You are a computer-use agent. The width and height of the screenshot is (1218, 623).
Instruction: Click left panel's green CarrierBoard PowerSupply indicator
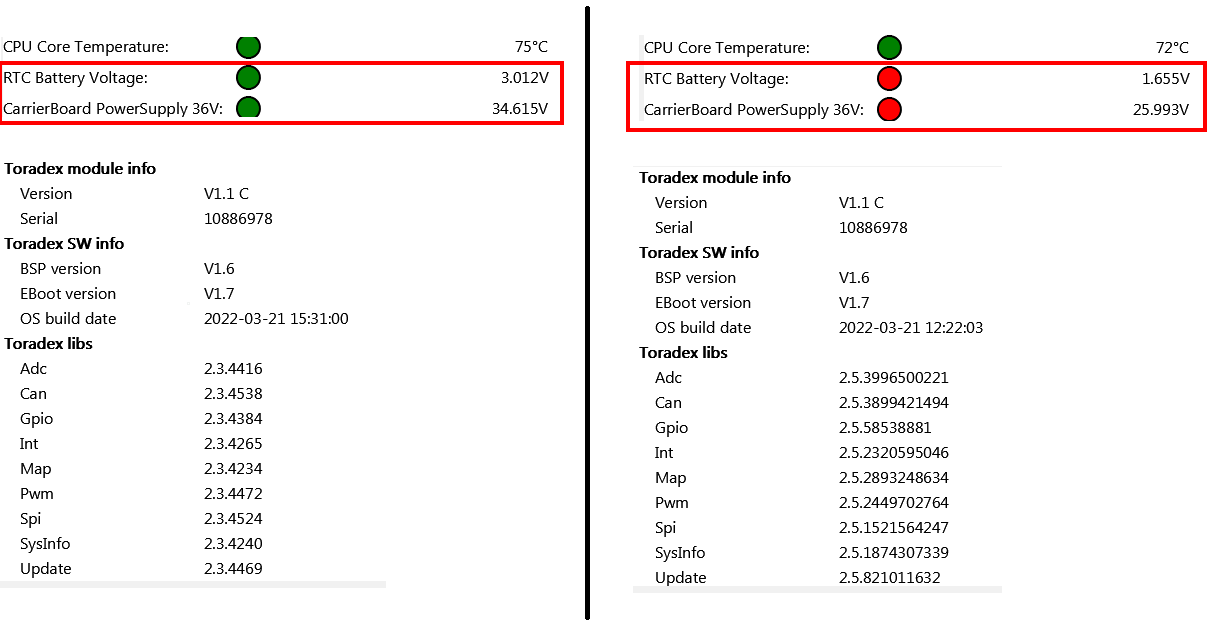coord(248,108)
